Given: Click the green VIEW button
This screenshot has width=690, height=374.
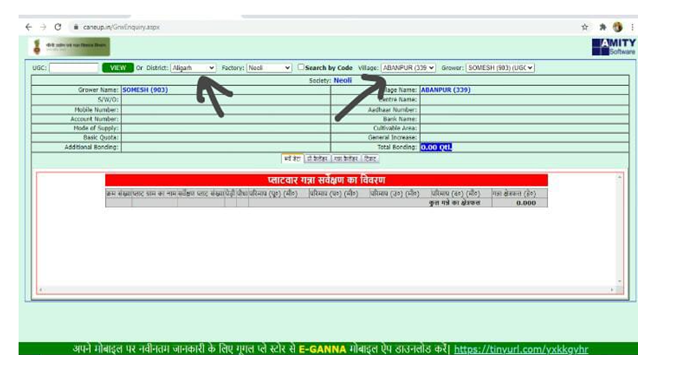Looking at the screenshot, I should pyautogui.click(x=118, y=68).
